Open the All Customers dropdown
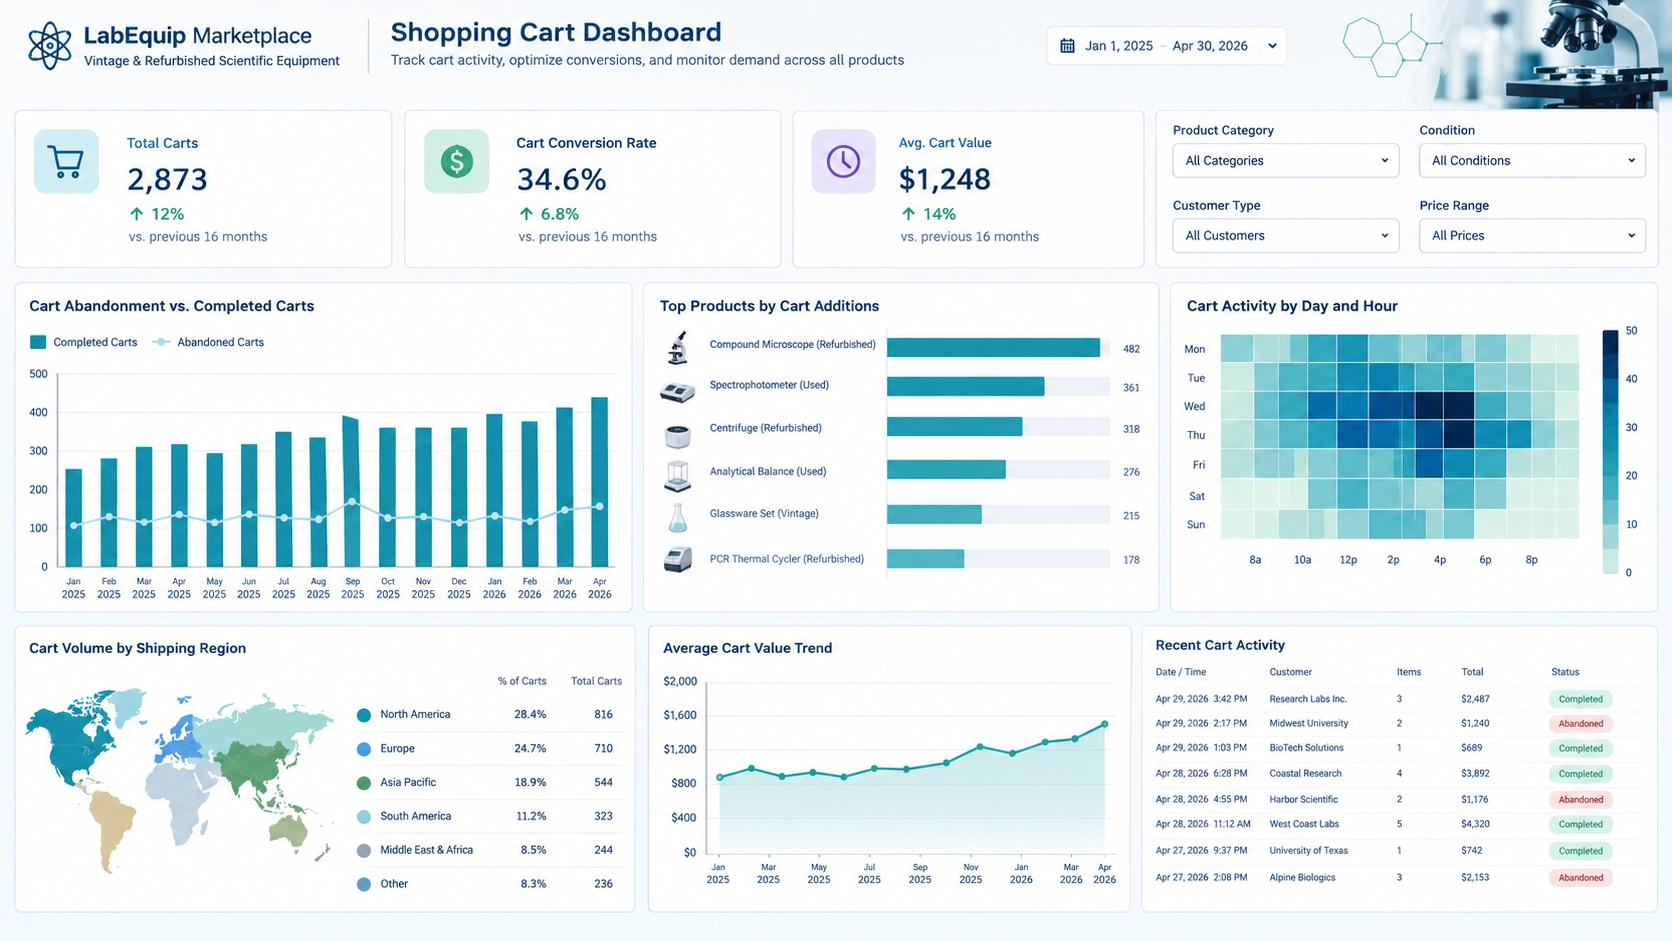Screen dimensions: 1672x941 click(x=1286, y=236)
